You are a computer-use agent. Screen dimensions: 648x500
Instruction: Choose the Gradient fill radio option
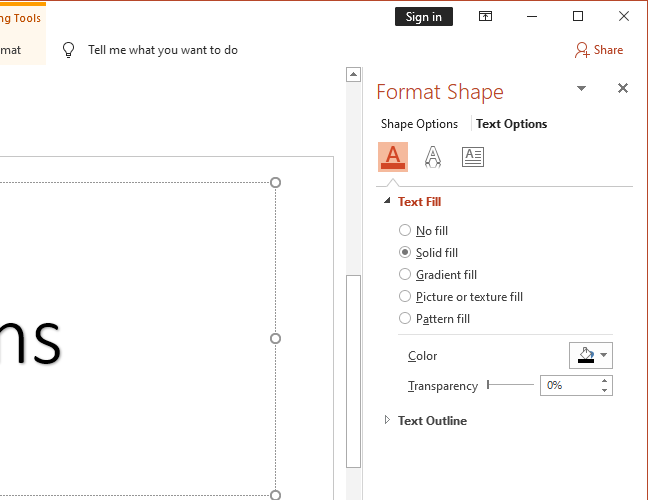[405, 275]
